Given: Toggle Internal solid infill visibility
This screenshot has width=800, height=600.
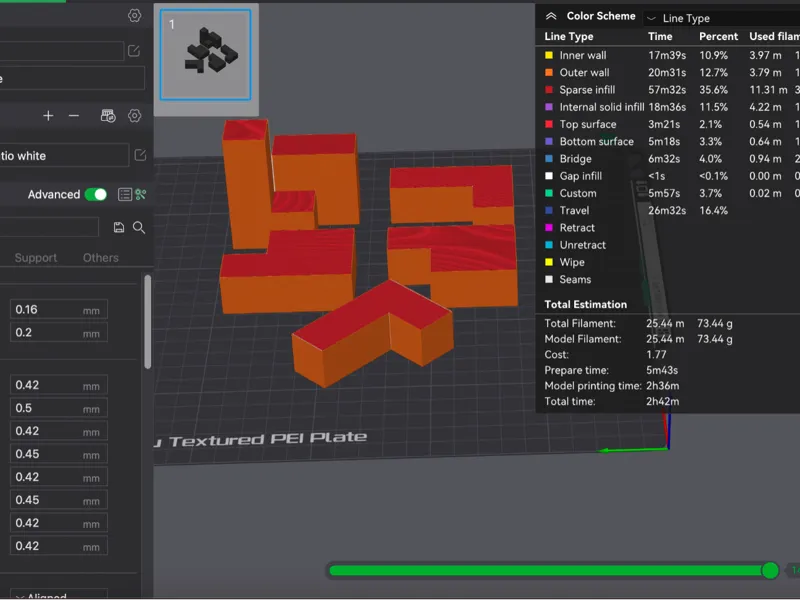Looking at the screenshot, I should point(549,107).
